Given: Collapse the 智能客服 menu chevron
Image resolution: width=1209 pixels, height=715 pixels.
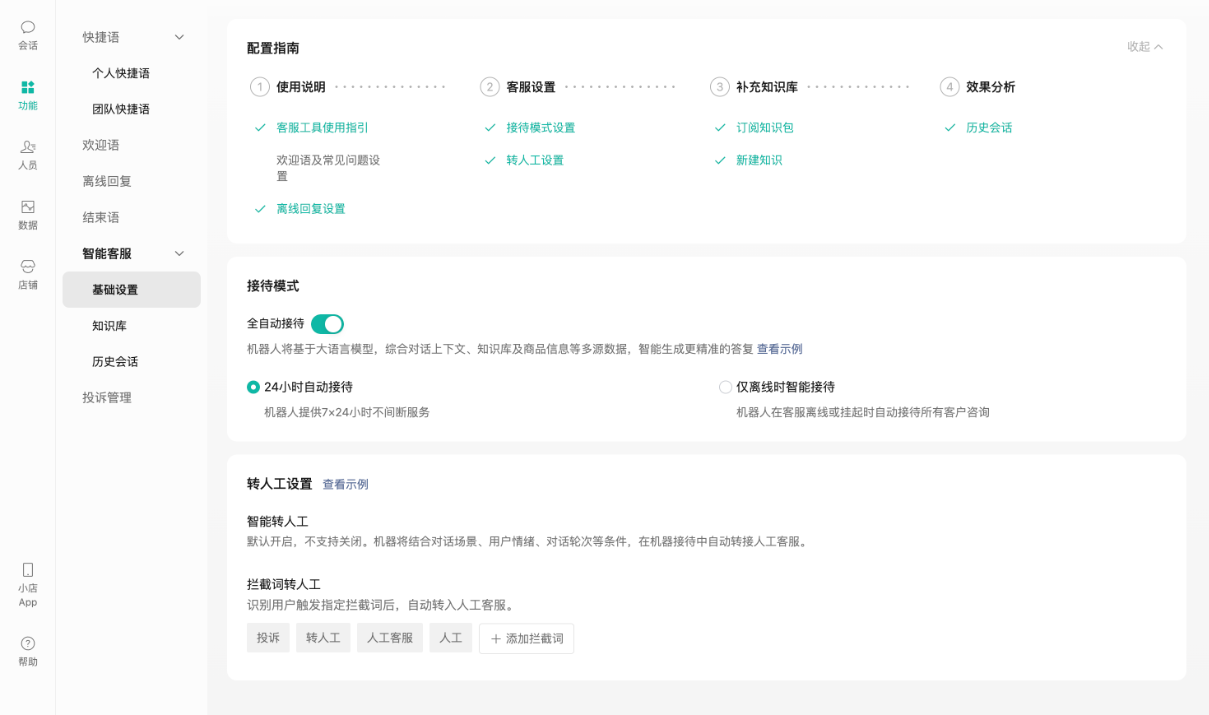Looking at the screenshot, I should tap(180, 254).
